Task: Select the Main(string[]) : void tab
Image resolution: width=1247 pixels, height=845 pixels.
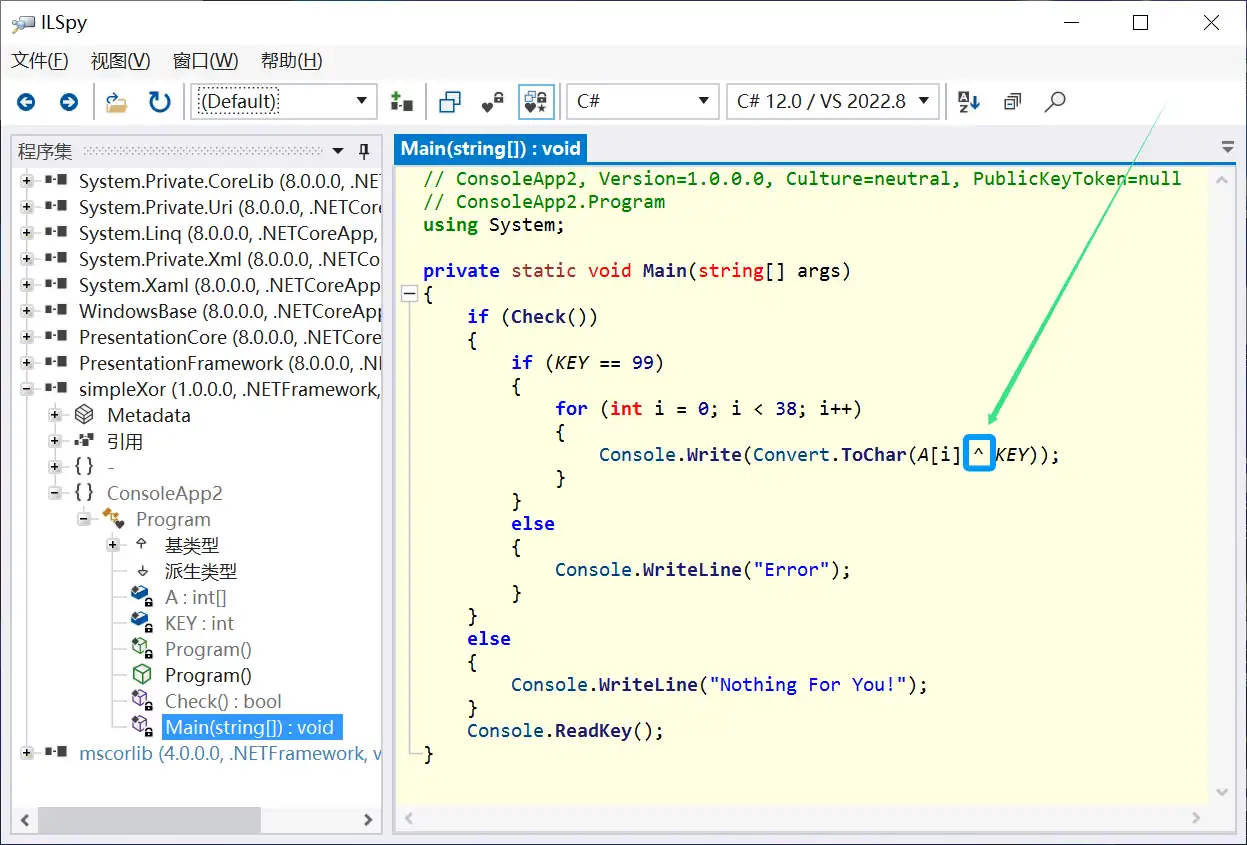Action: (490, 149)
